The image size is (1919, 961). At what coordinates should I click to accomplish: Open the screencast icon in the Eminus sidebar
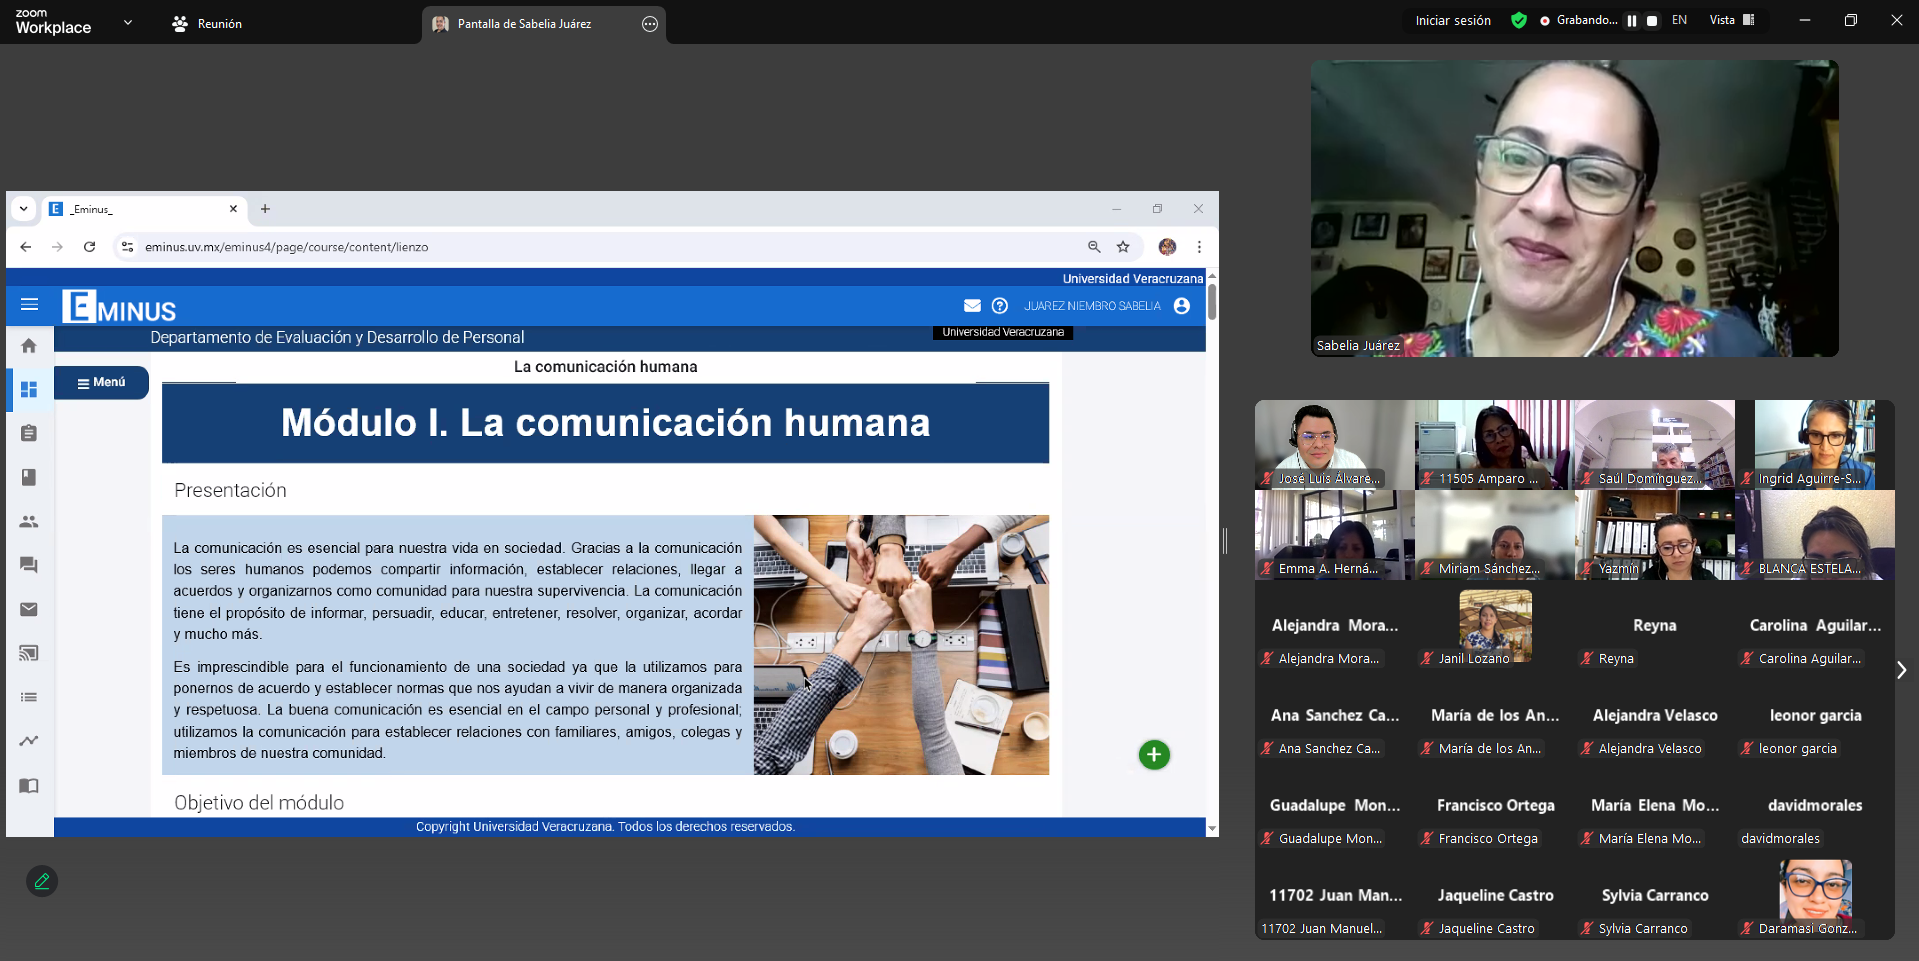[29, 652]
